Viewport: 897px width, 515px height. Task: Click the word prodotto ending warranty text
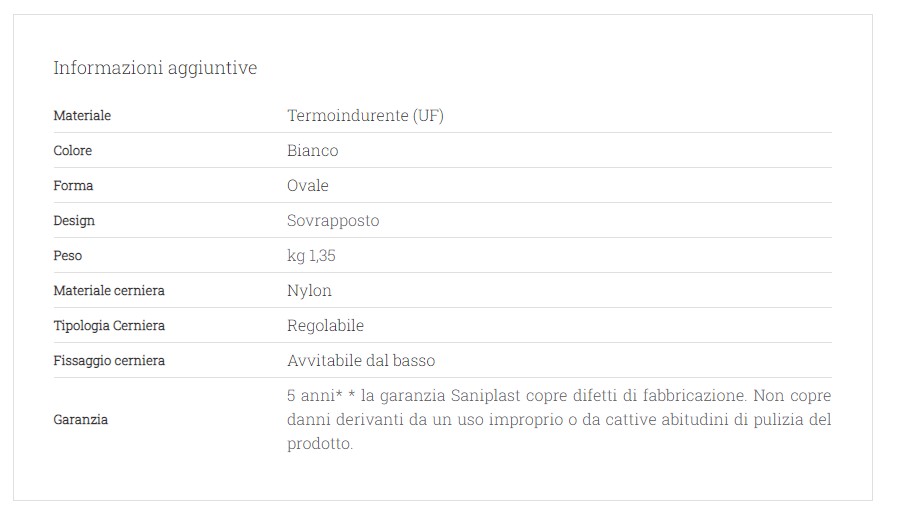tap(320, 443)
